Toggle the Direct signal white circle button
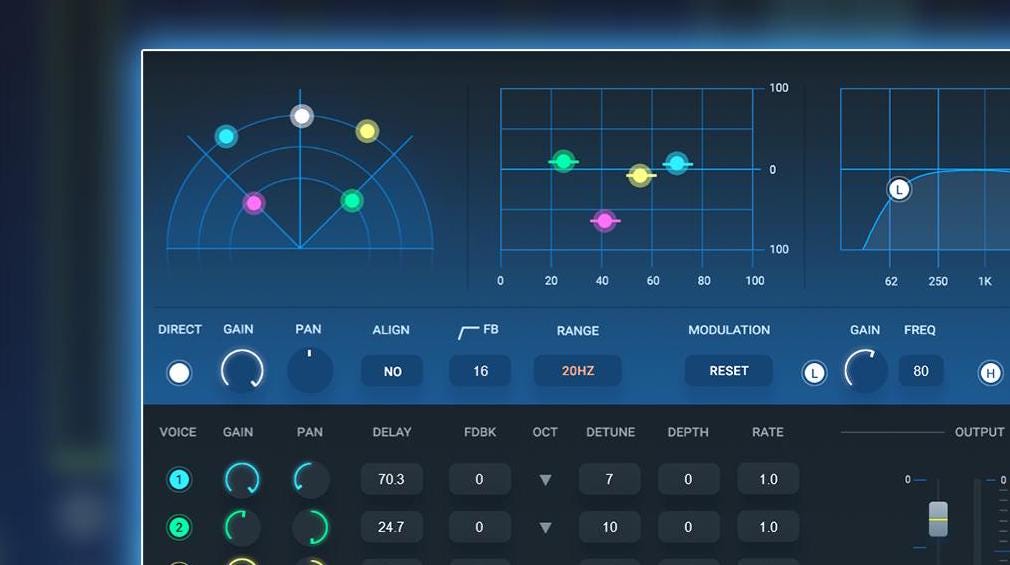 pos(179,372)
